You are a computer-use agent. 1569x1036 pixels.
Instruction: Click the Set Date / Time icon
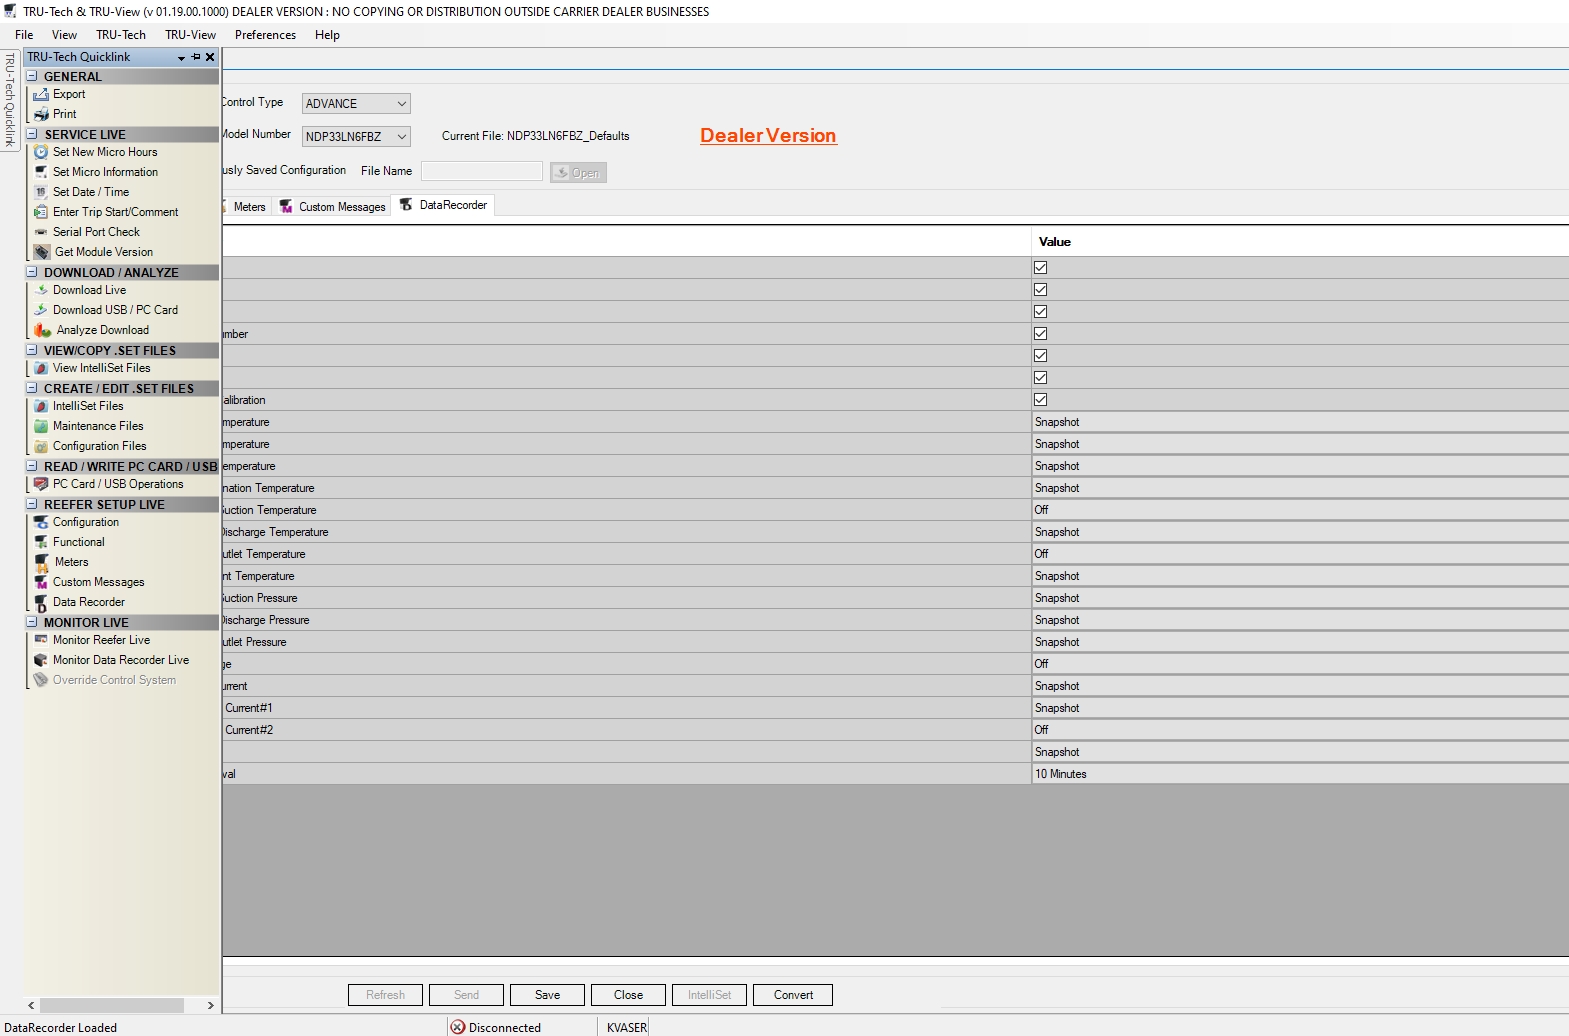(41, 192)
